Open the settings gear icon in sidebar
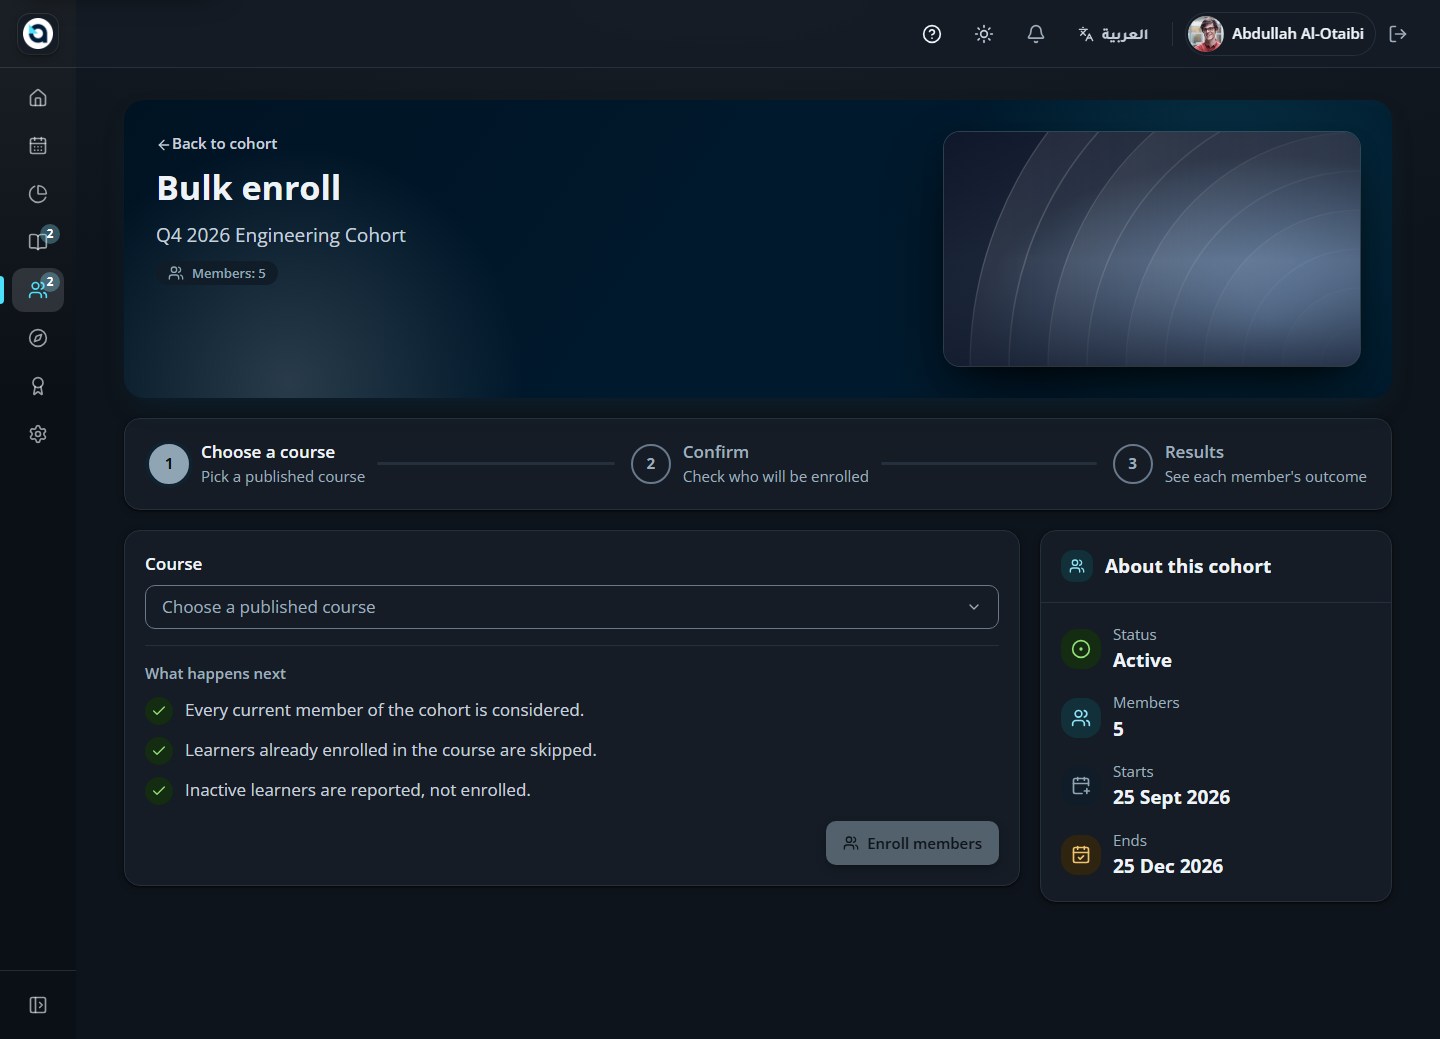The width and height of the screenshot is (1440, 1039). tap(38, 434)
